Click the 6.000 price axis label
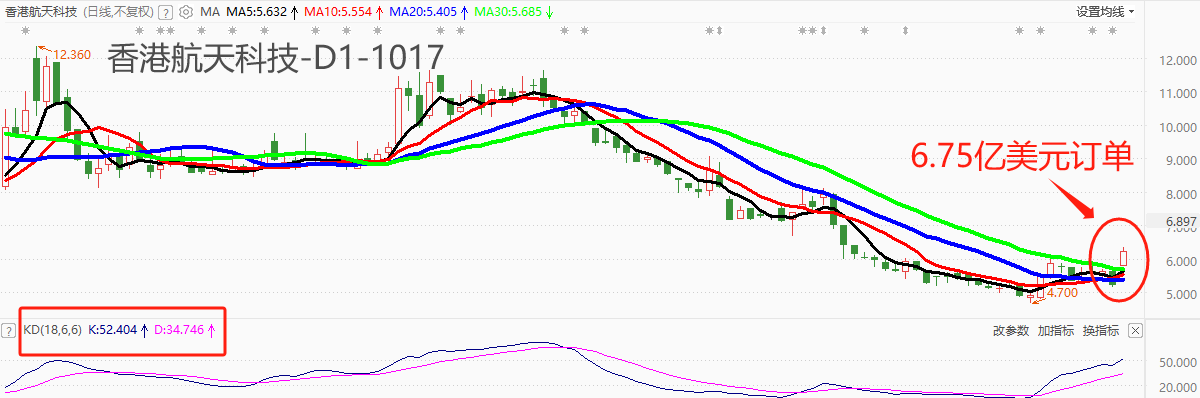Screen dimensions: 1200x398 tap(1181, 261)
